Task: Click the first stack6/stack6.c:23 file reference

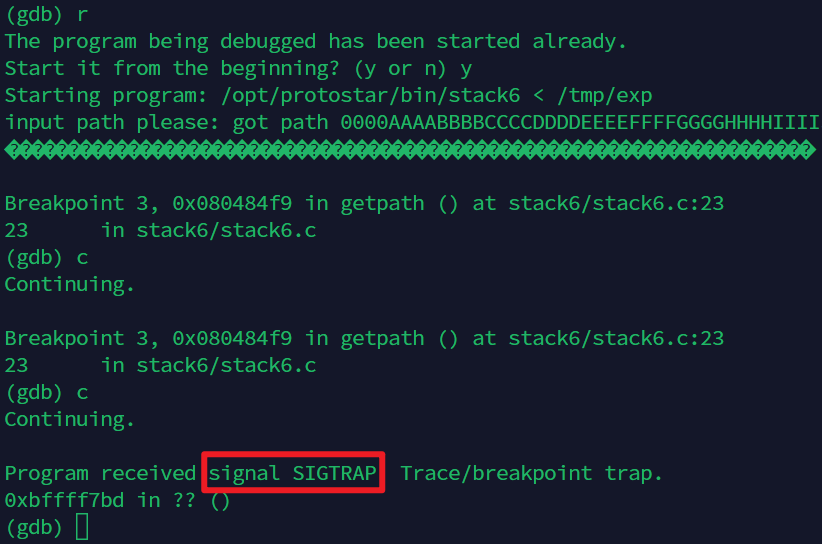Action: [x=616, y=203]
